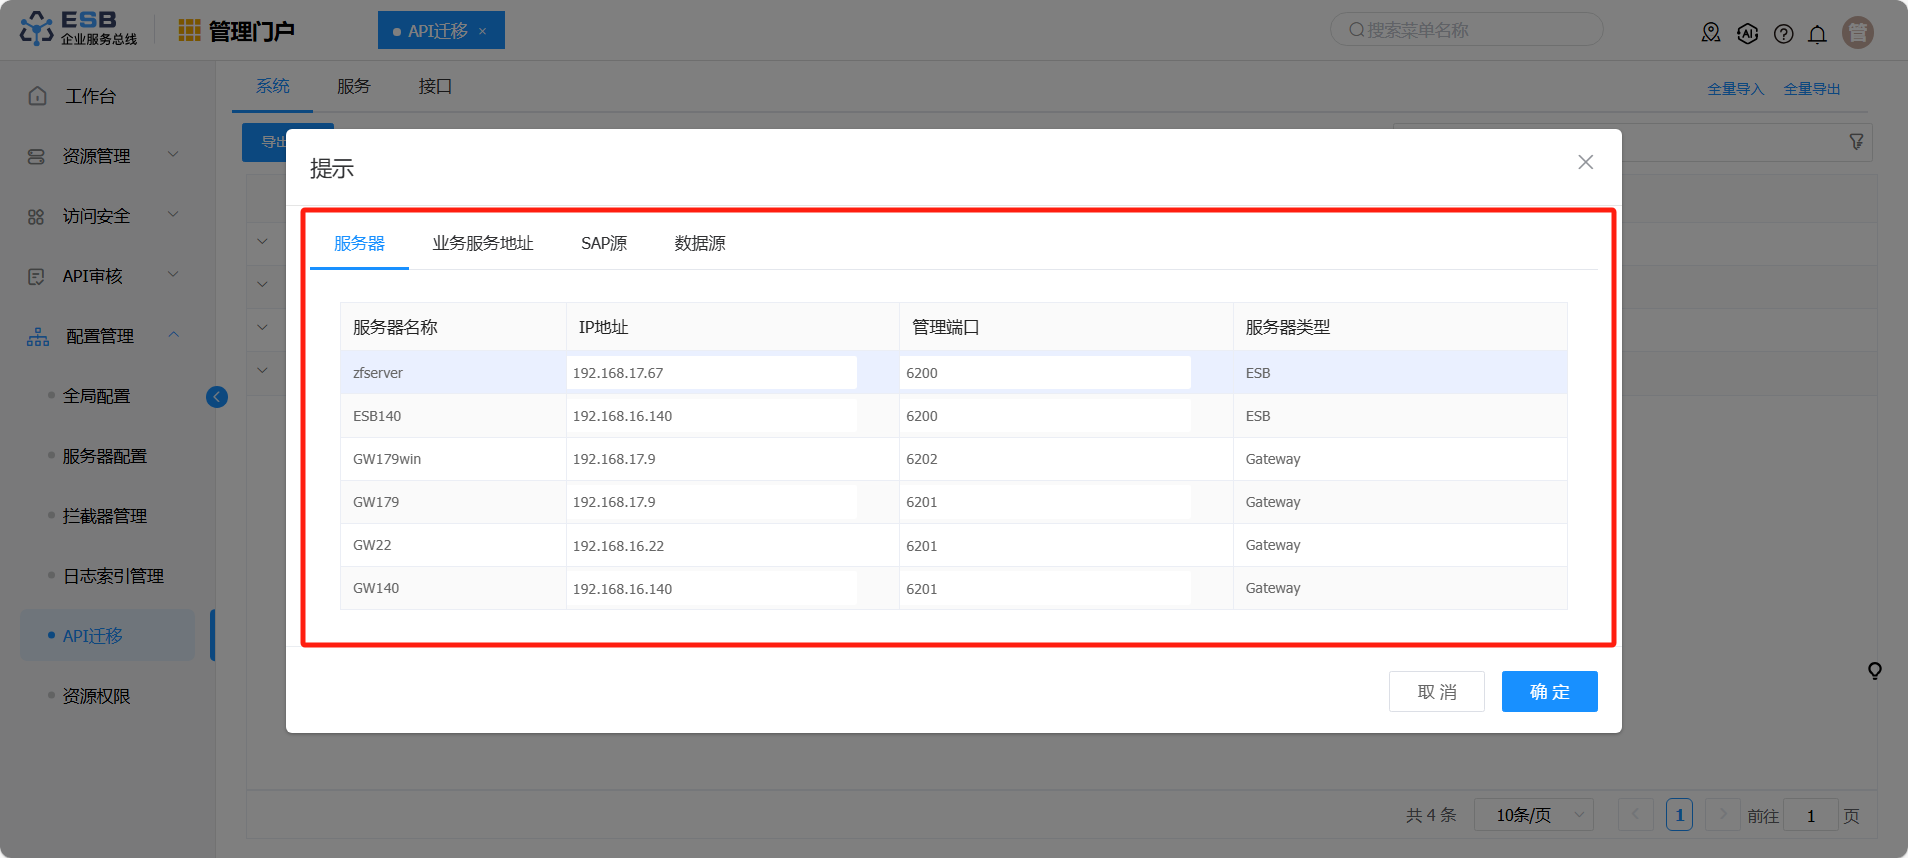
Task: Click the user avatar icon
Action: [x=1857, y=33]
